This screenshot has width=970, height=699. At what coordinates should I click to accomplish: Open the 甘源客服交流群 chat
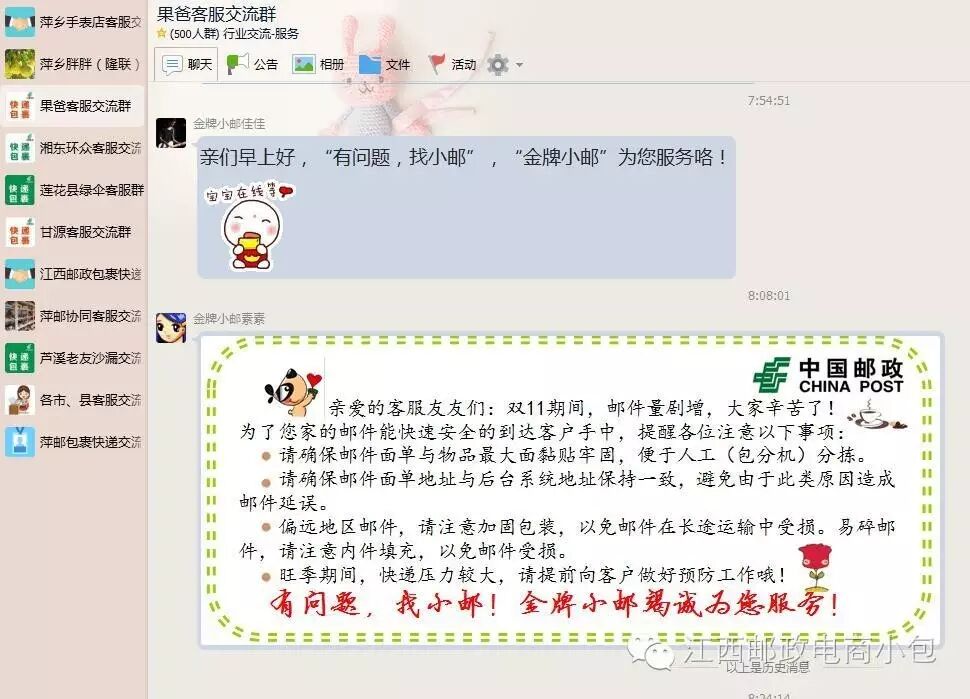73,232
